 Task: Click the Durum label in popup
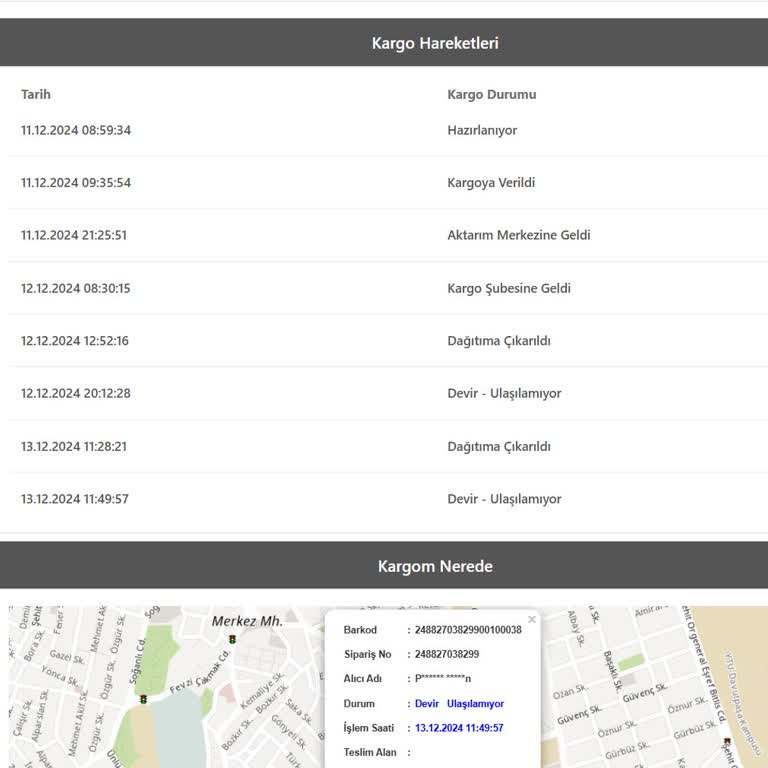coord(359,704)
